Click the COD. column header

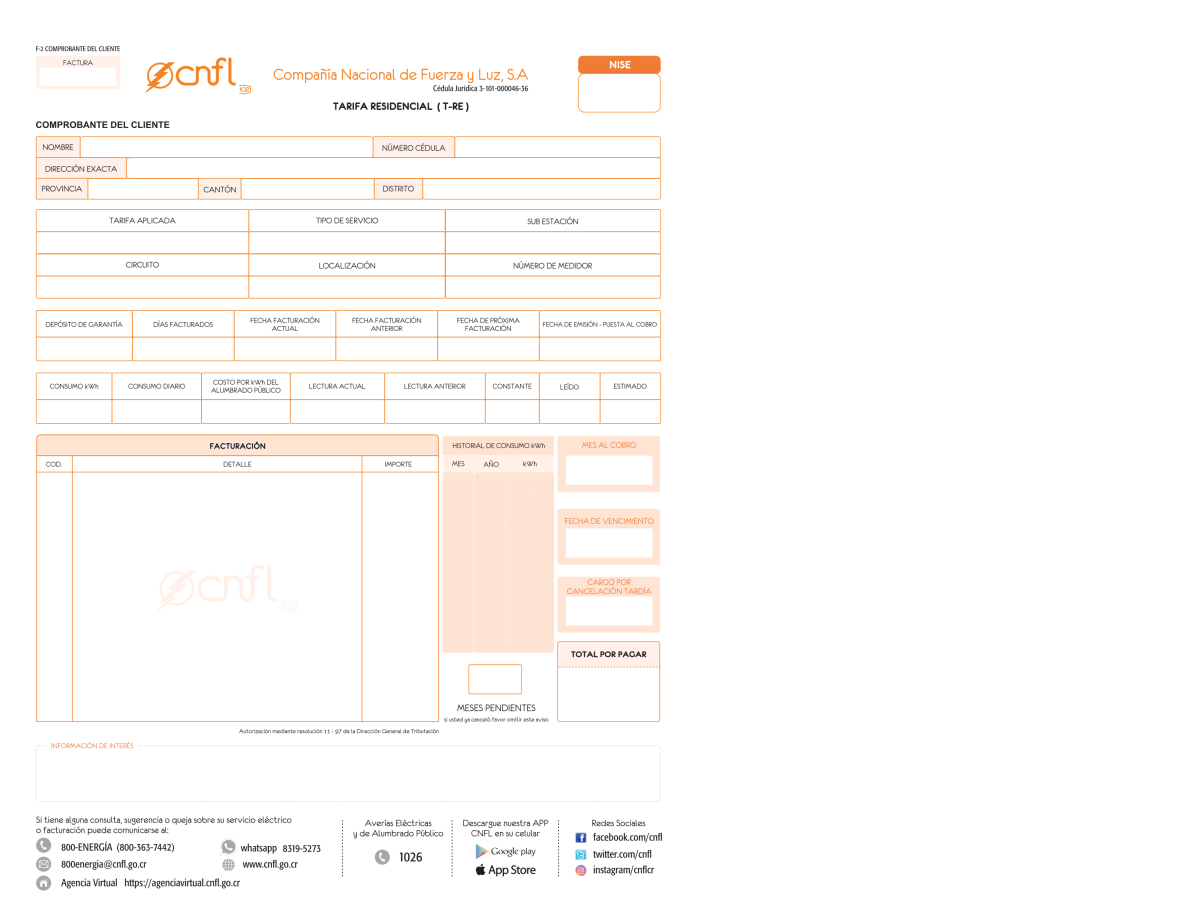[x=54, y=464]
